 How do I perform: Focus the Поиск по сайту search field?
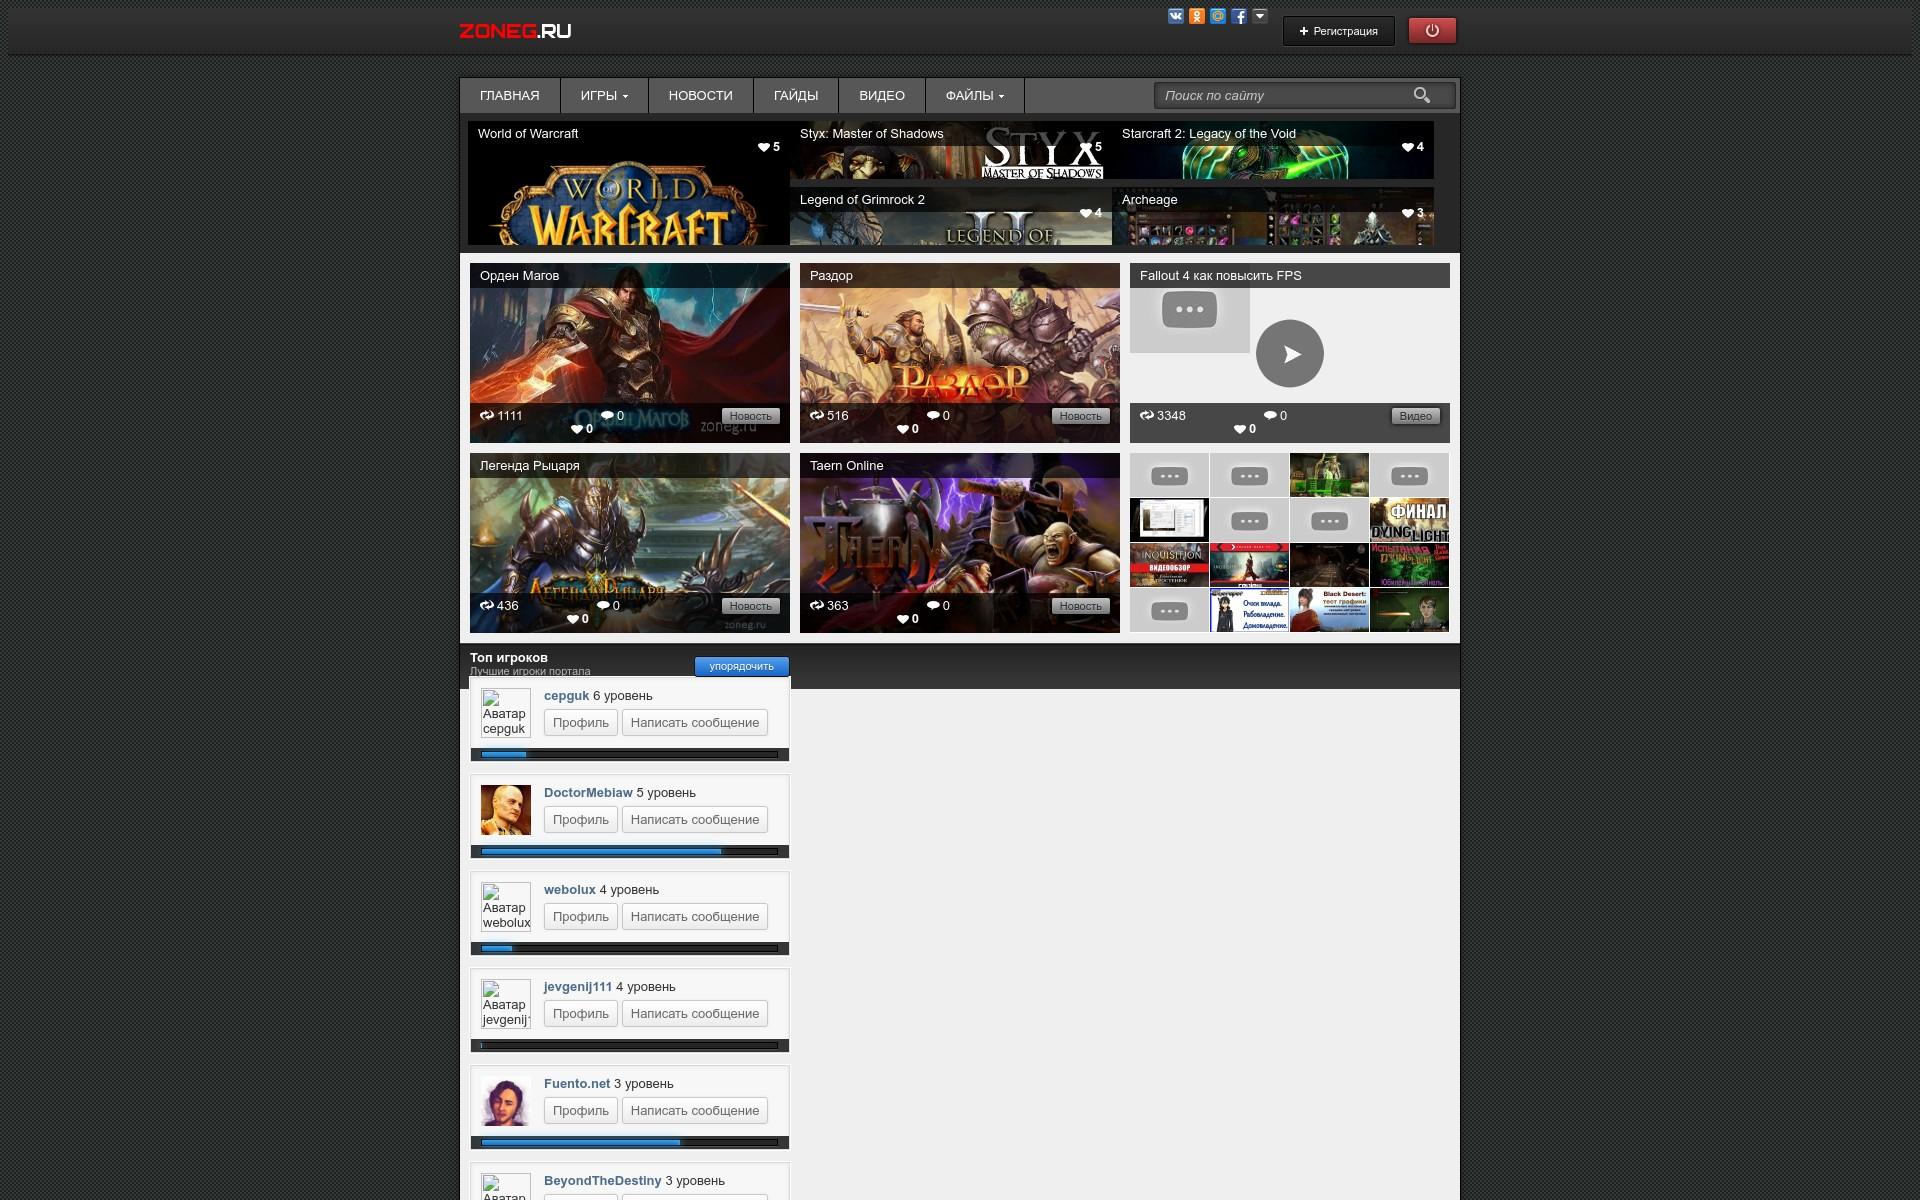(1284, 95)
